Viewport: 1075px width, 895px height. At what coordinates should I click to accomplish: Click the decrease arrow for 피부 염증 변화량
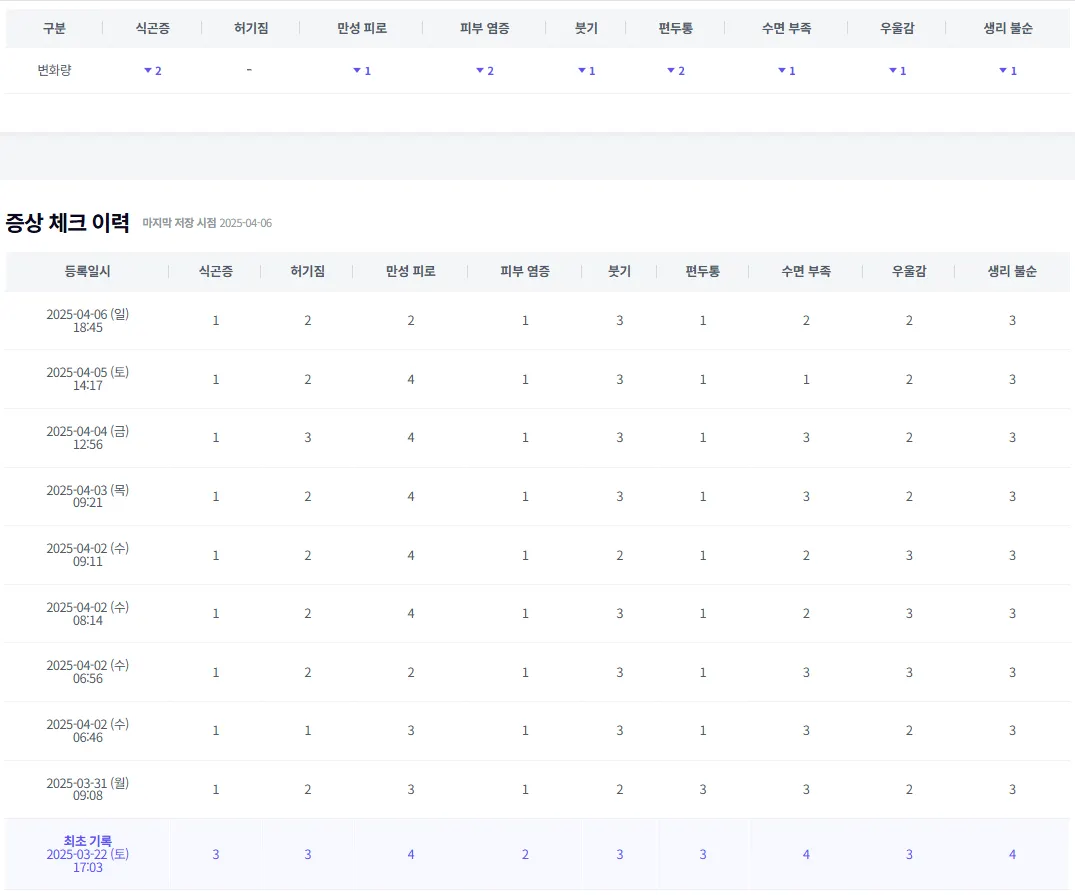pos(479,71)
